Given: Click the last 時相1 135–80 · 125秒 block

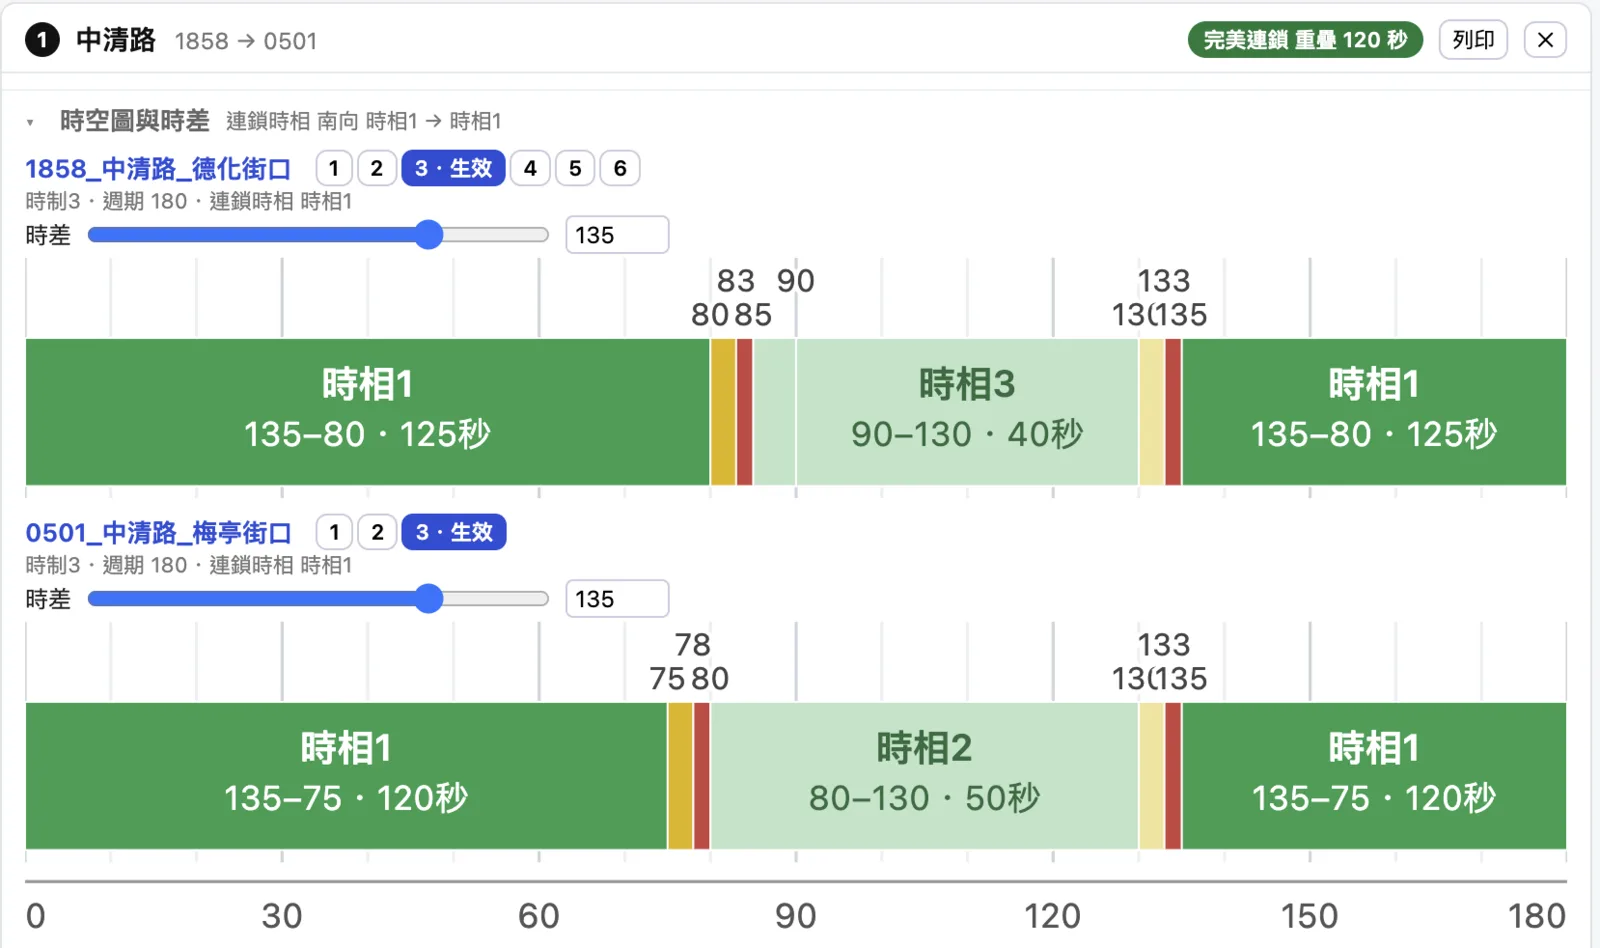Looking at the screenshot, I should tap(1374, 412).
